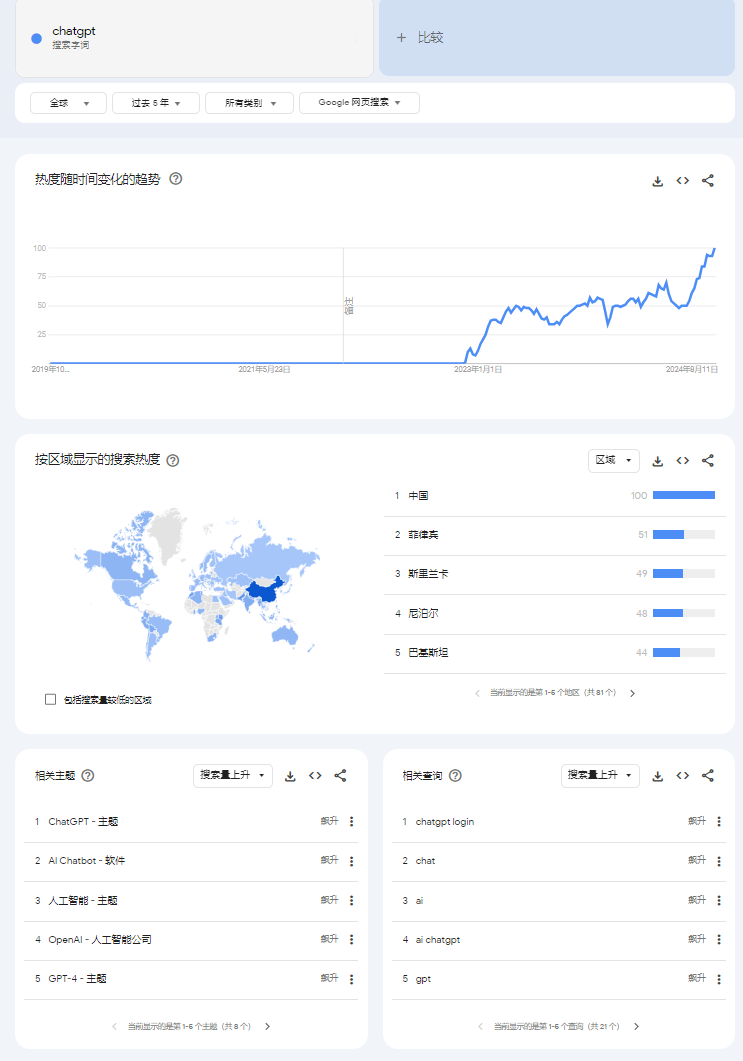Enable 包括搜索量较低的区域 checkbox
The width and height of the screenshot is (743, 1061).
(50, 699)
